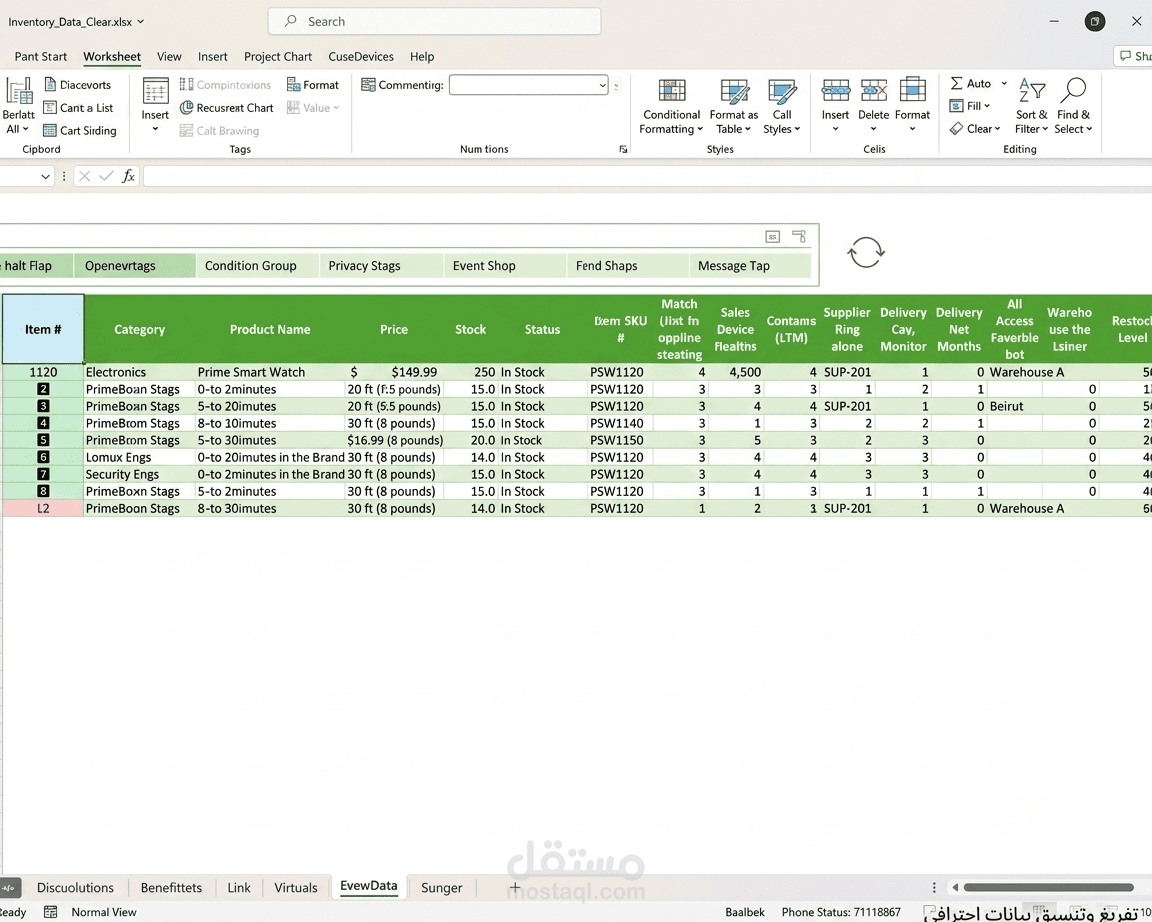Select the Openevrtags slicer button

tap(134, 265)
